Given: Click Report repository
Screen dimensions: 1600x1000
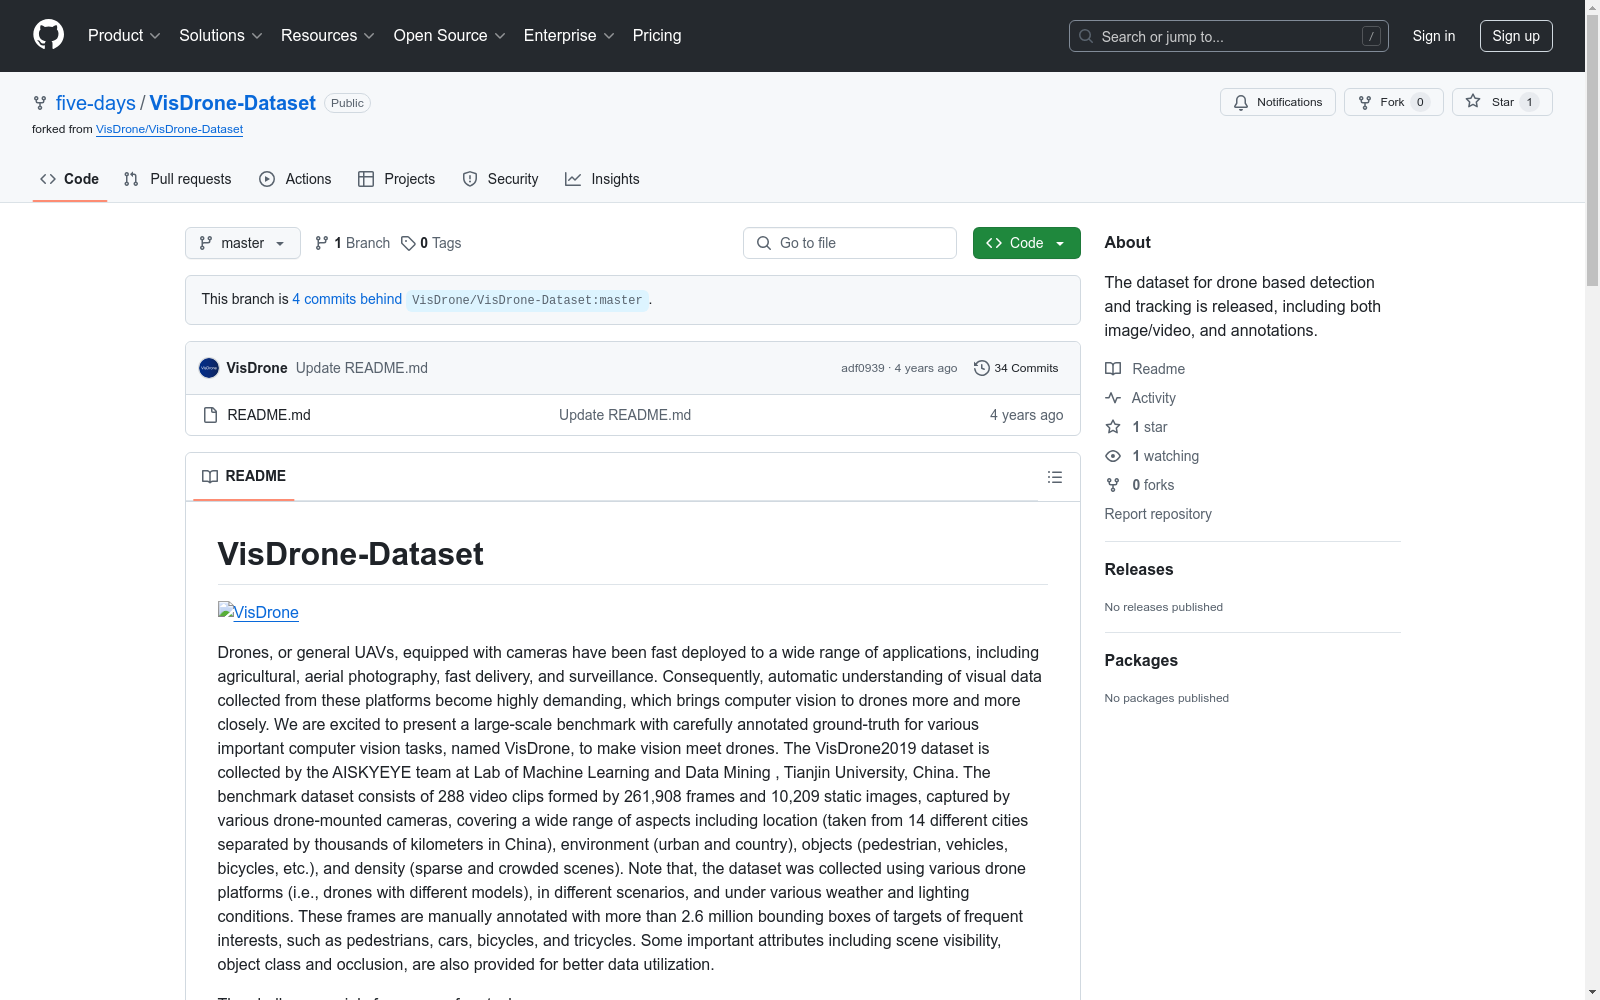Looking at the screenshot, I should (x=1158, y=514).
